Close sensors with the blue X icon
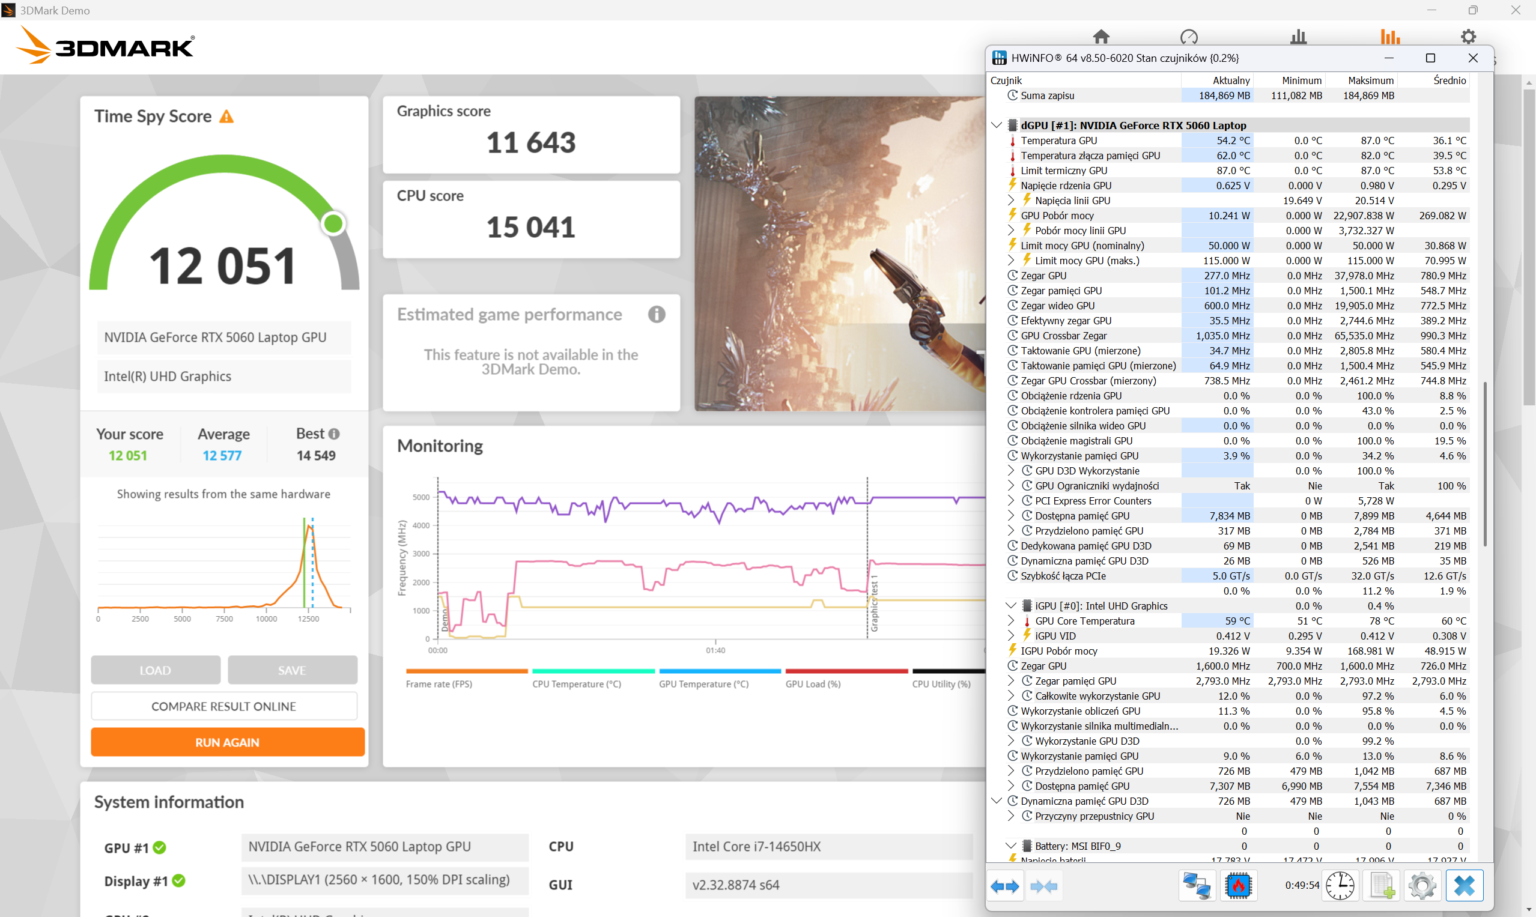 [x=1464, y=886]
